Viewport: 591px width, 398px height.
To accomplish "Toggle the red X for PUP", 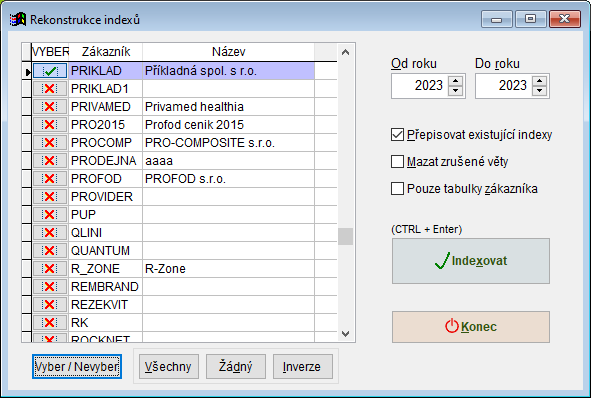I will click(x=50, y=215).
